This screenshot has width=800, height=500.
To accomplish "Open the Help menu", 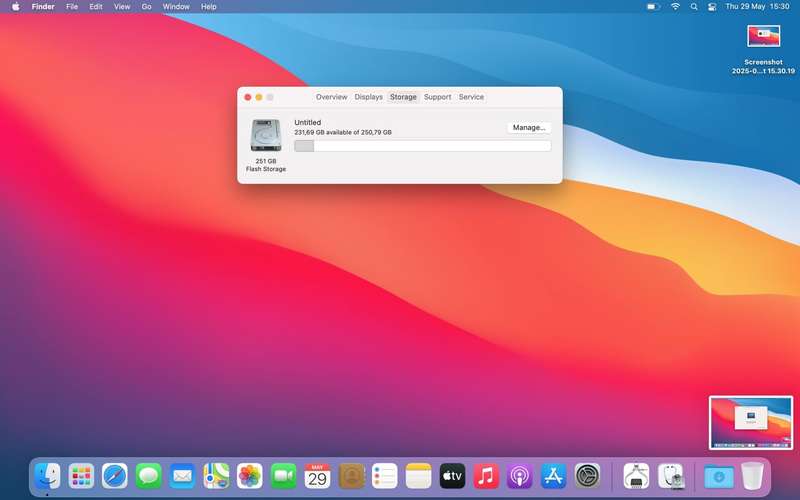I will coord(209,7).
